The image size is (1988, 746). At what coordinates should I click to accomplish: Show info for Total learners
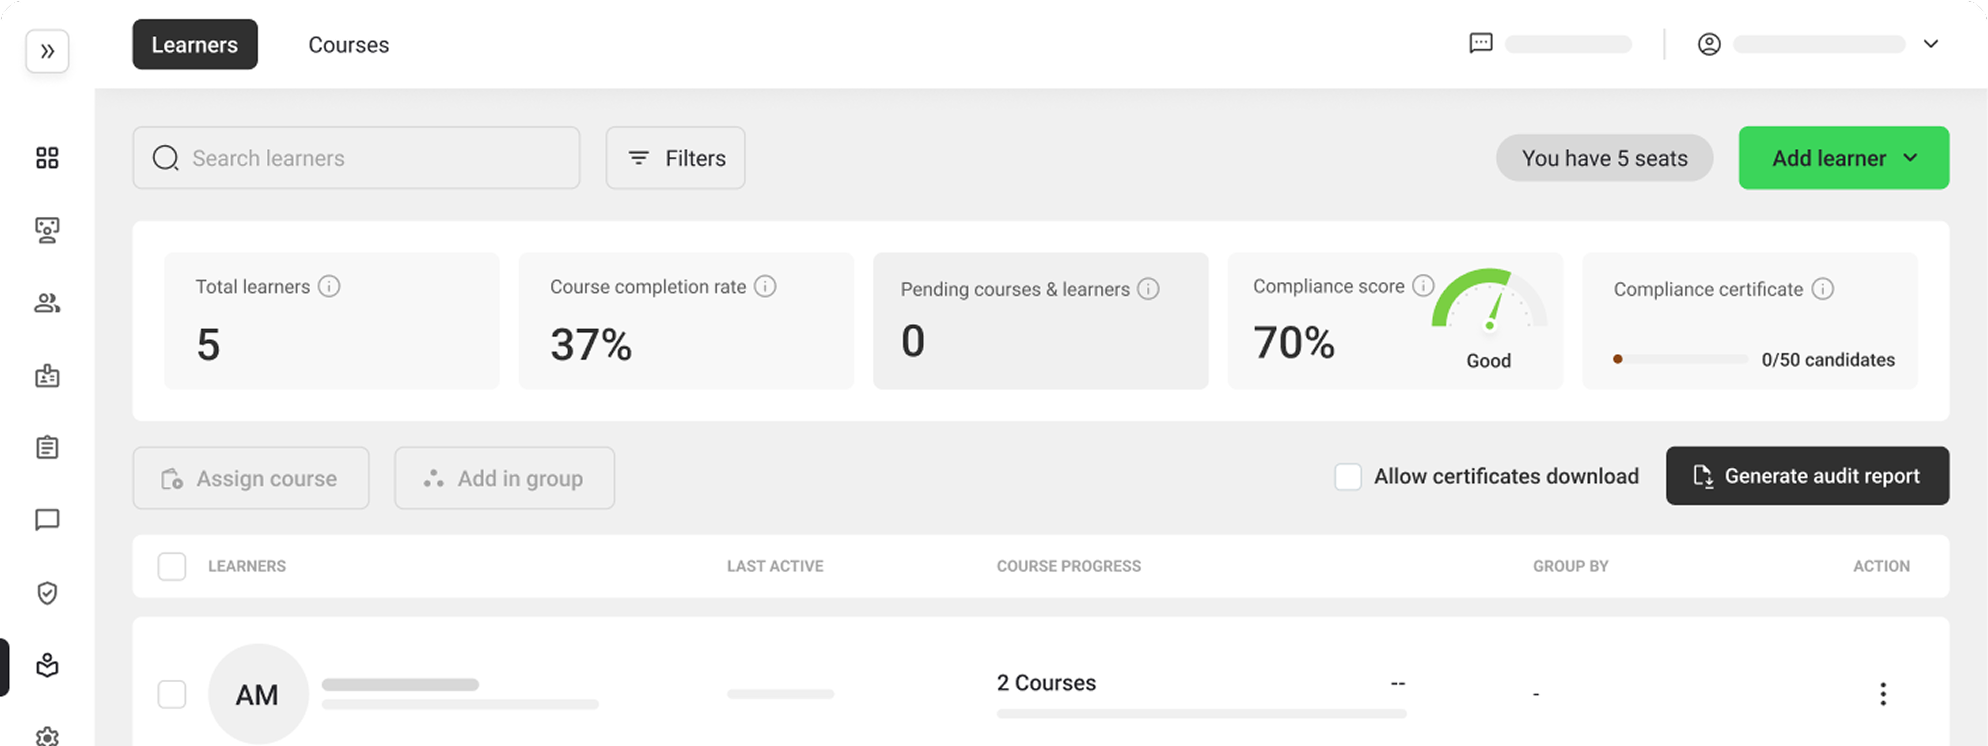click(x=329, y=287)
